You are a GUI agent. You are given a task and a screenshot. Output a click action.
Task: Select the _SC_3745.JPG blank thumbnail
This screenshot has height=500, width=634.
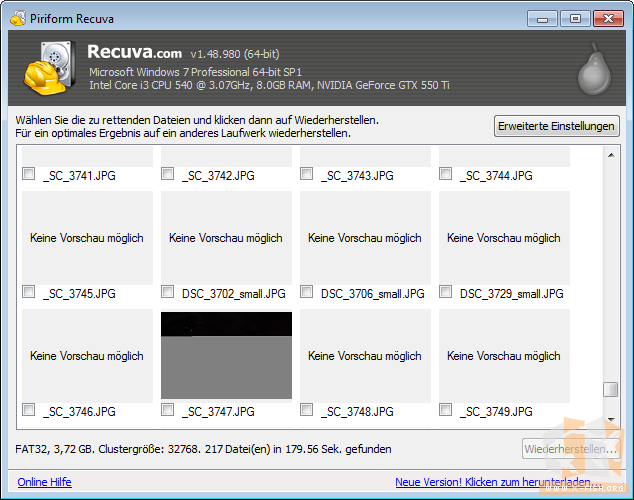[x=87, y=238]
